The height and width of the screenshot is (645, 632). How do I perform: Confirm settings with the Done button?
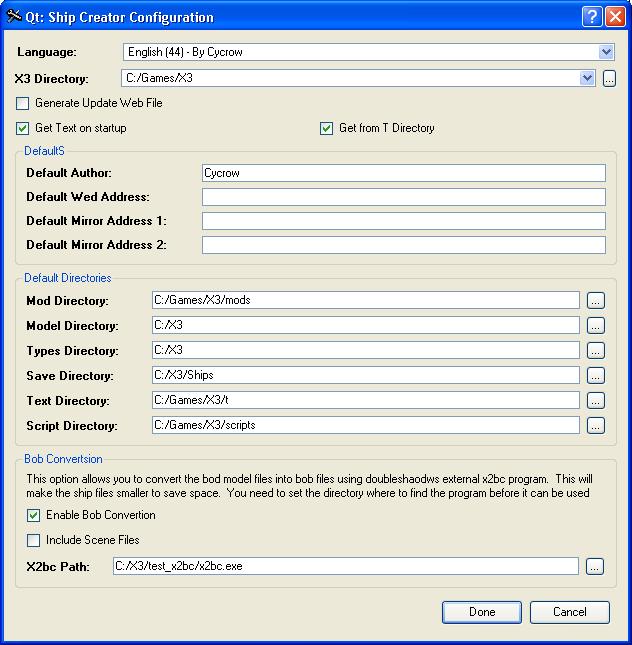click(482, 612)
